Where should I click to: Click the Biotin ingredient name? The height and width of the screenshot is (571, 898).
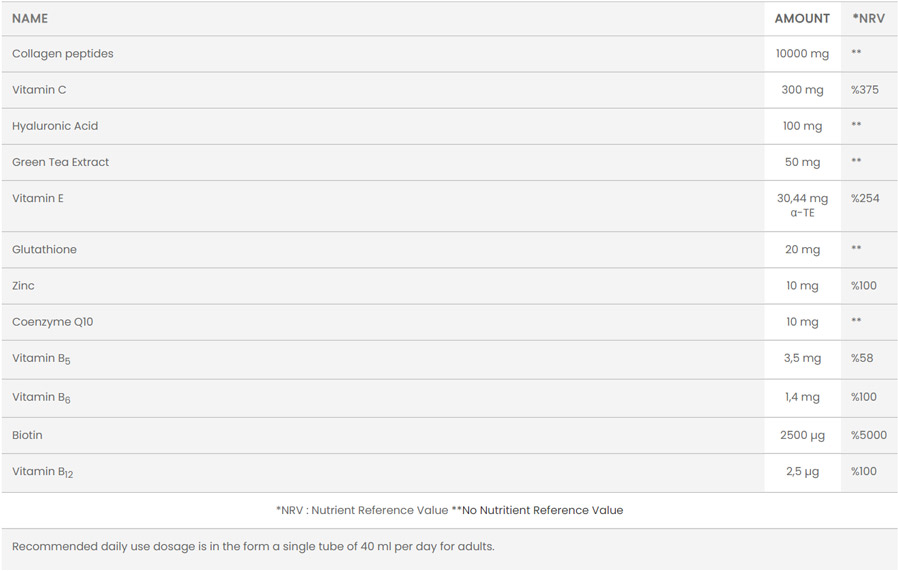tap(27, 435)
